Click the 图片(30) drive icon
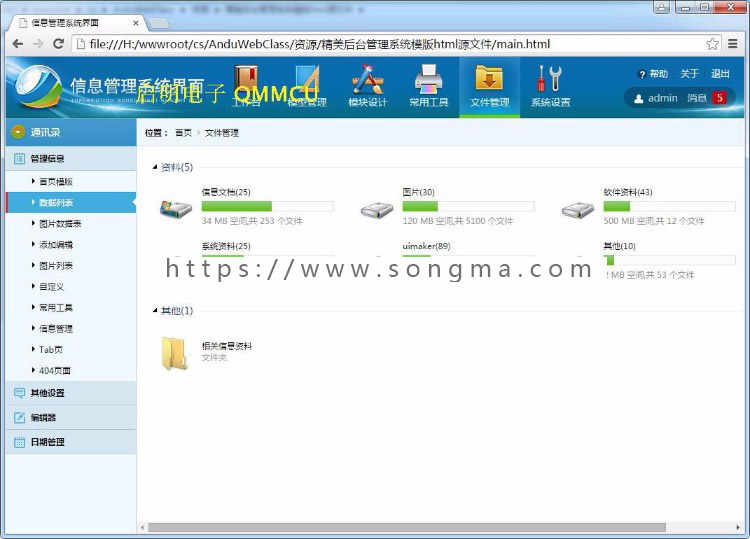The image size is (750, 539). click(x=377, y=209)
